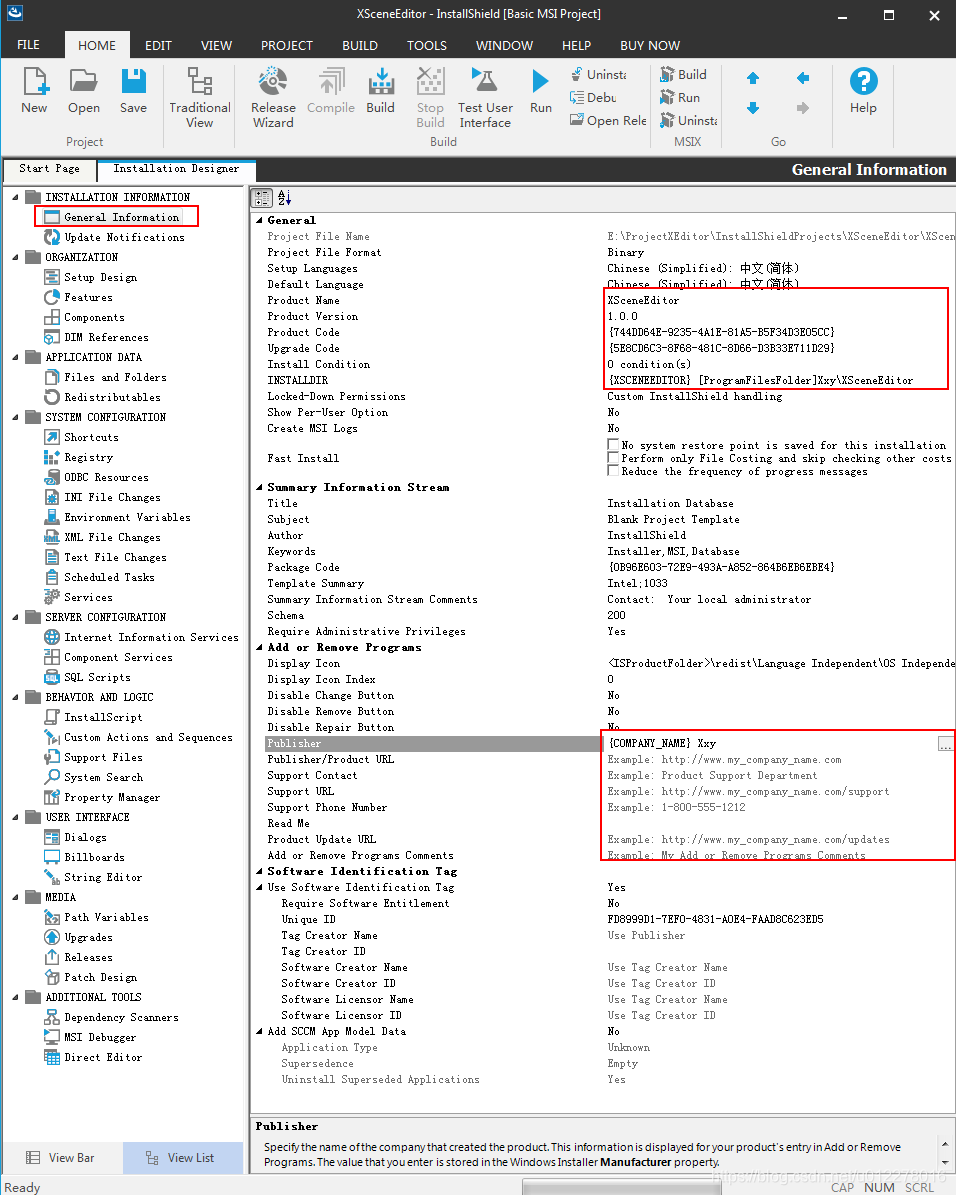Switch to the EDIT ribbon tab
Screen dimensions: 956x1195
coord(158,46)
